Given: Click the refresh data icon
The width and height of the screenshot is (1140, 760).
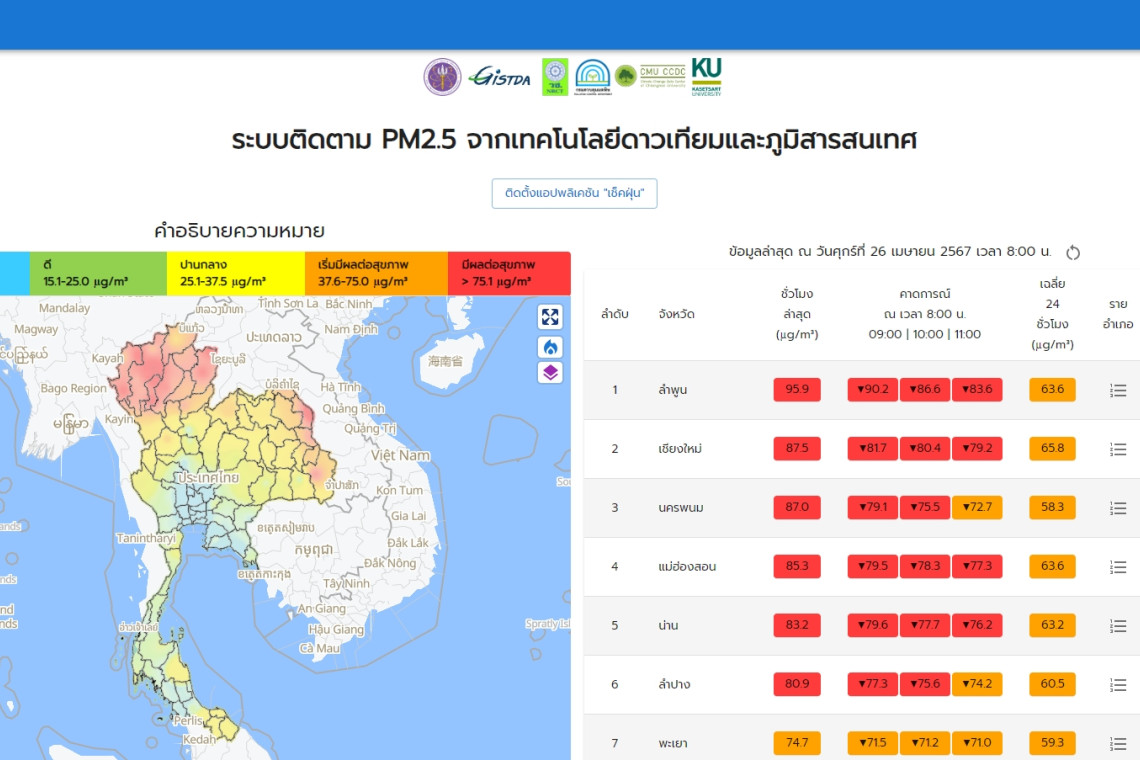Looking at the screenshot, I should click(1073, 252).
